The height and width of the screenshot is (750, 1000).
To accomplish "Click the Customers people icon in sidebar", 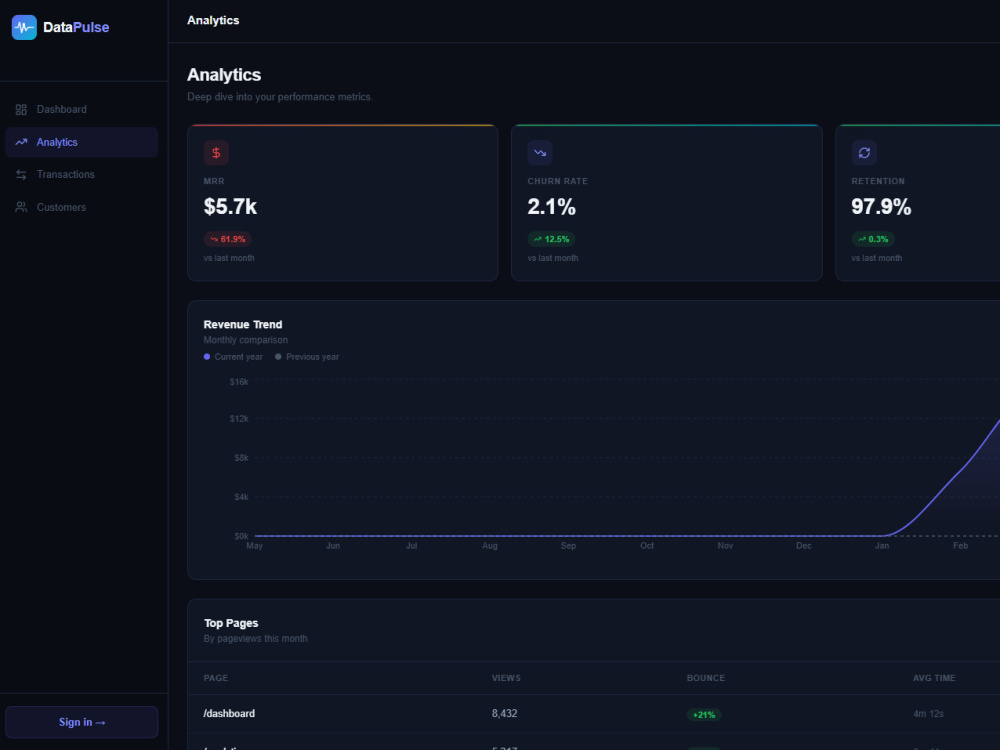I will point(21,207).
